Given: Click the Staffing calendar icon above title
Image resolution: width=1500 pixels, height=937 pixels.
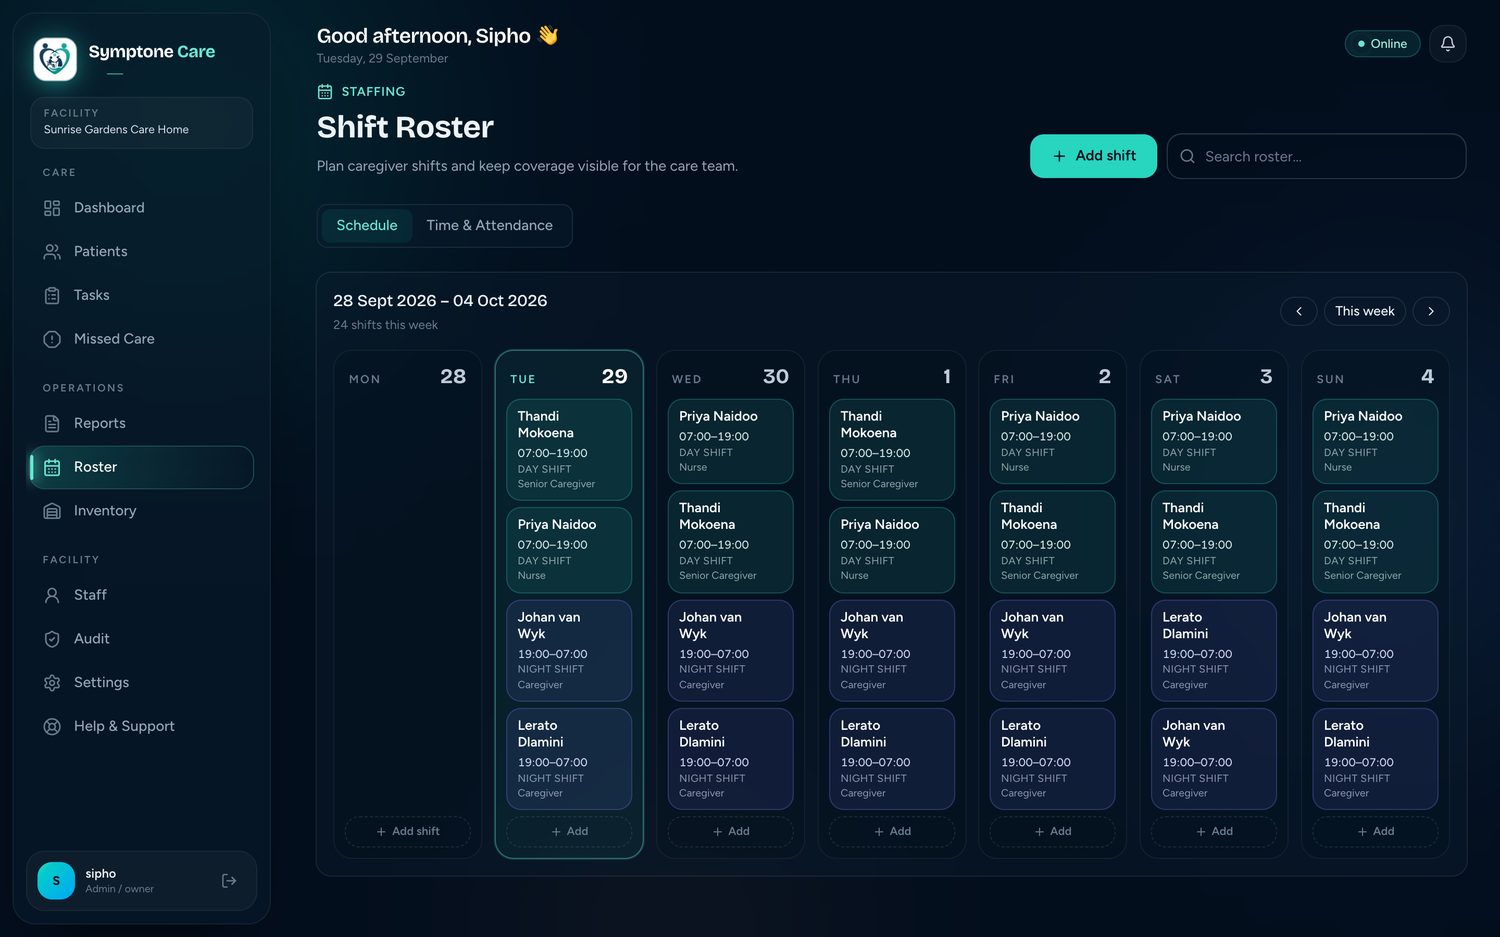Looking at the screenshot, I should 325,92.
